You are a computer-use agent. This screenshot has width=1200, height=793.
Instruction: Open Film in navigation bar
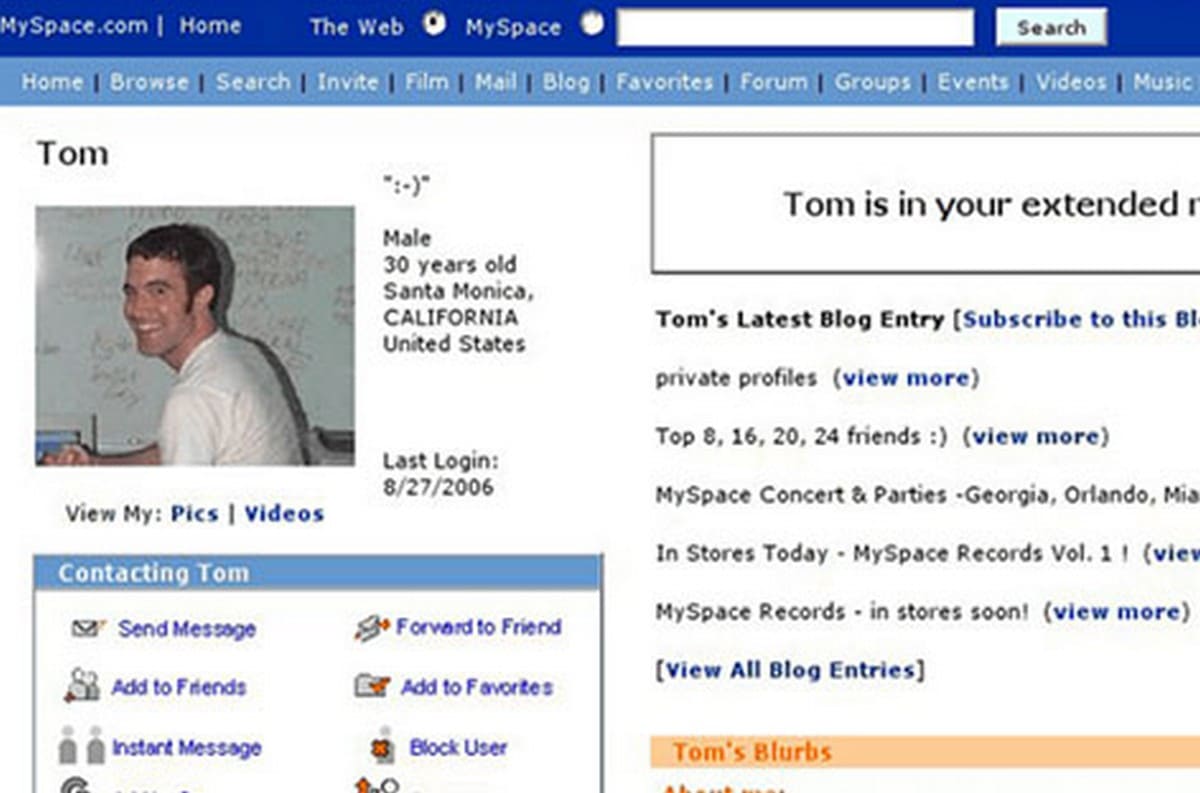426,82
